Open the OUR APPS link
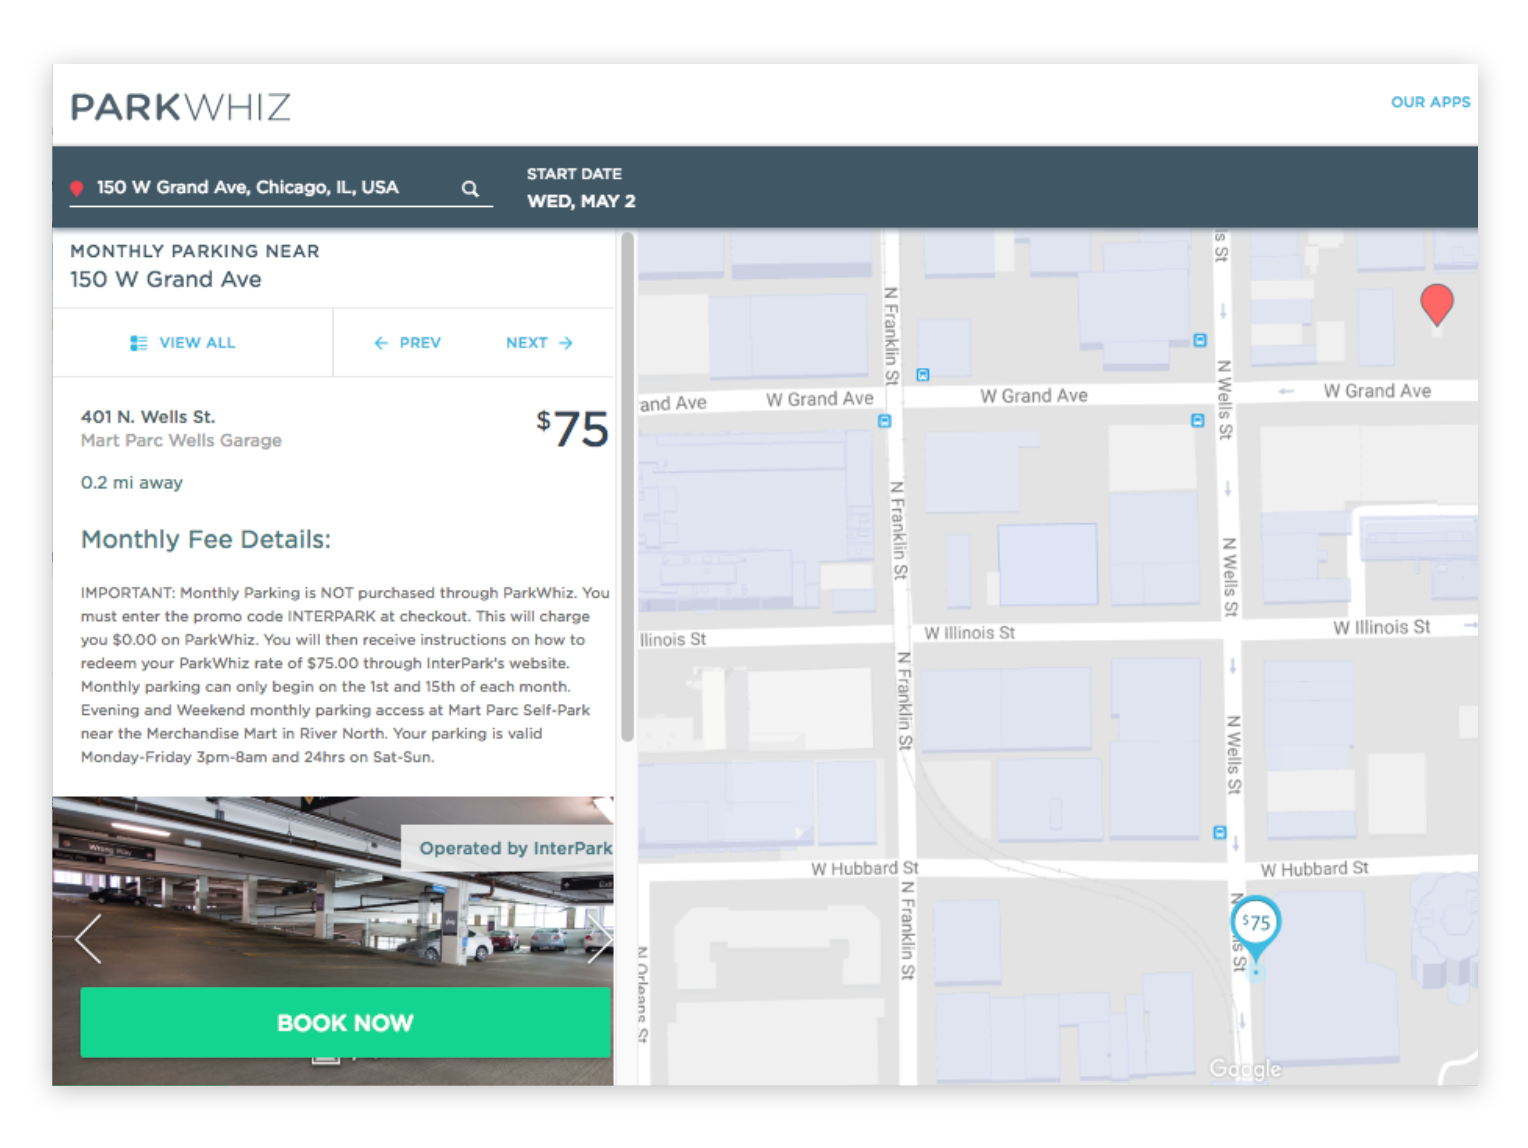 coord(1430,102)
